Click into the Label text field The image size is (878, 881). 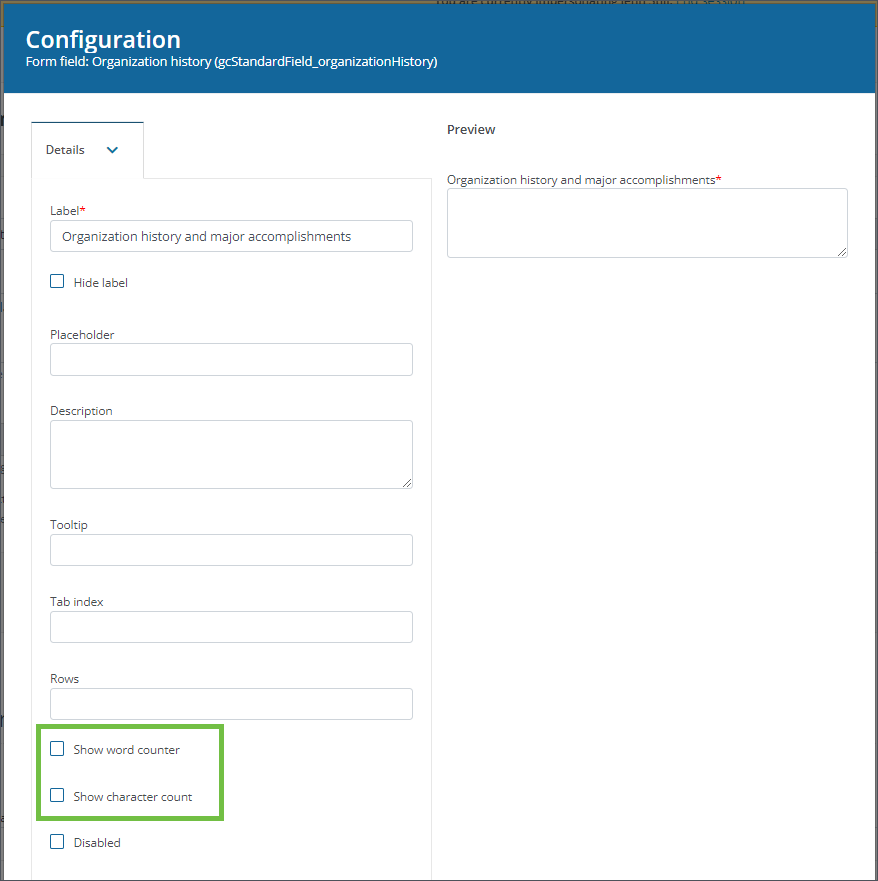point(231,237)
